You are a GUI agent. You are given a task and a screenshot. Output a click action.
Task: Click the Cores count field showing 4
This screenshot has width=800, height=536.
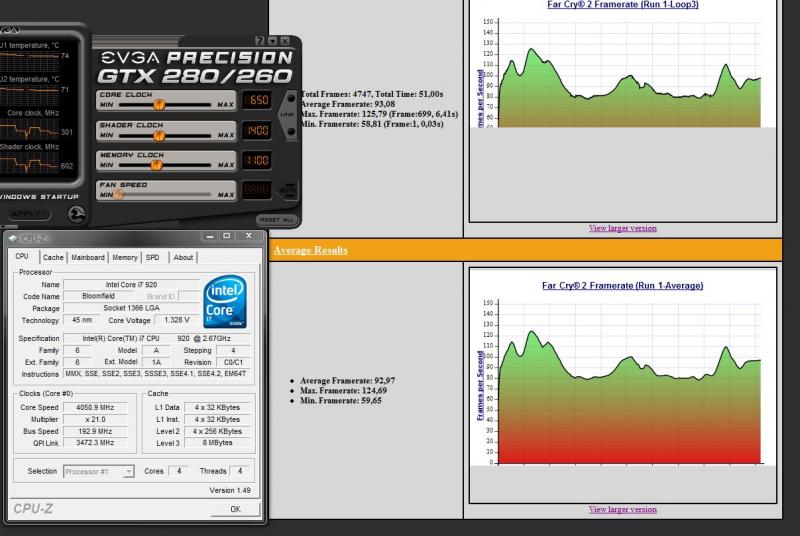179,471
